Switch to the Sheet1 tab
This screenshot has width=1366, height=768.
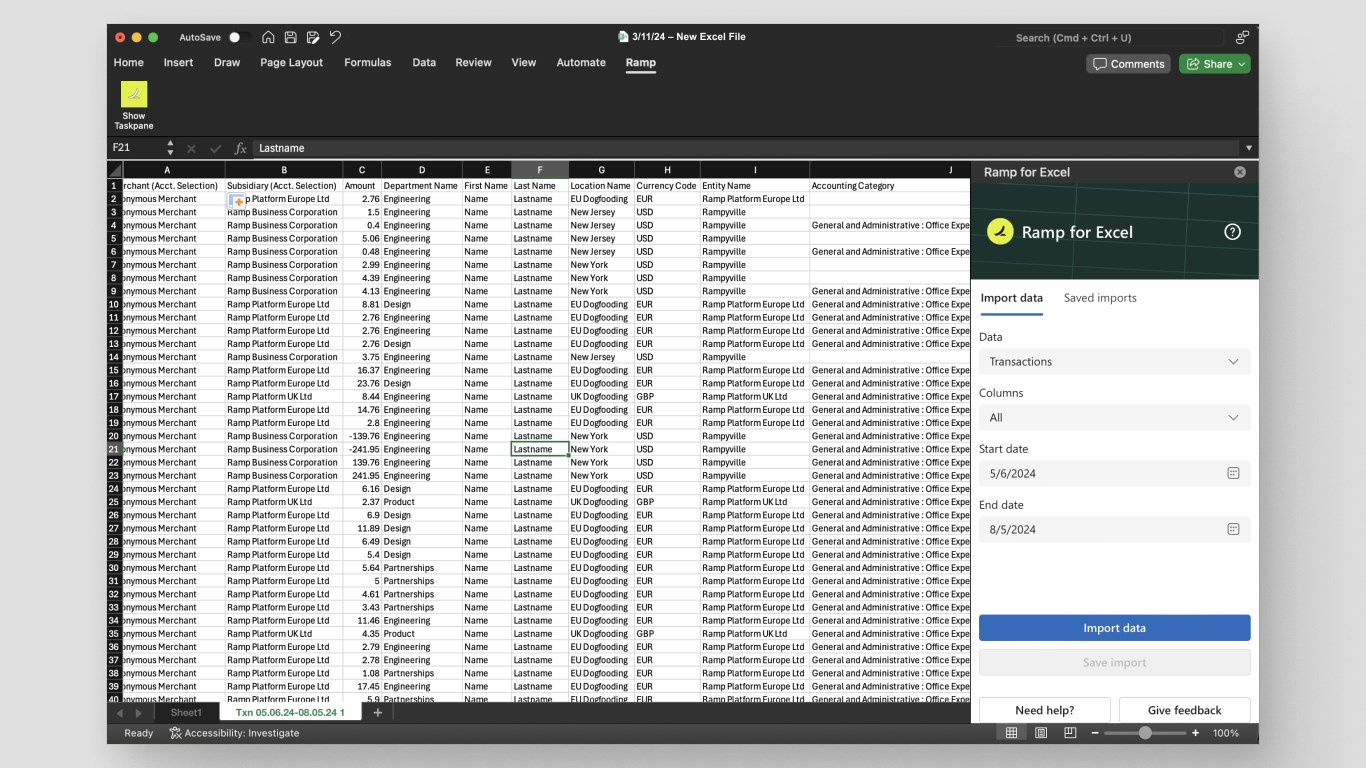(186, 713)
